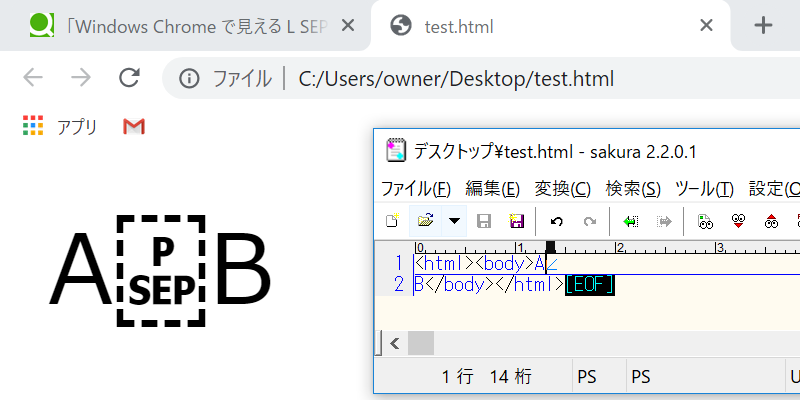
Task: Click the [EOF] marker in the editor
Action: [589, 285]
